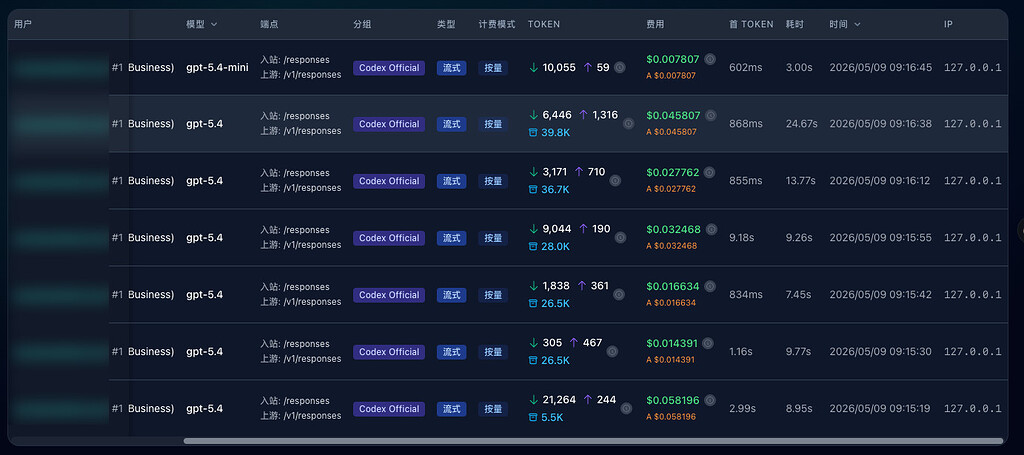Click output arrow icon beside 1,316

(x=583, y=115)
